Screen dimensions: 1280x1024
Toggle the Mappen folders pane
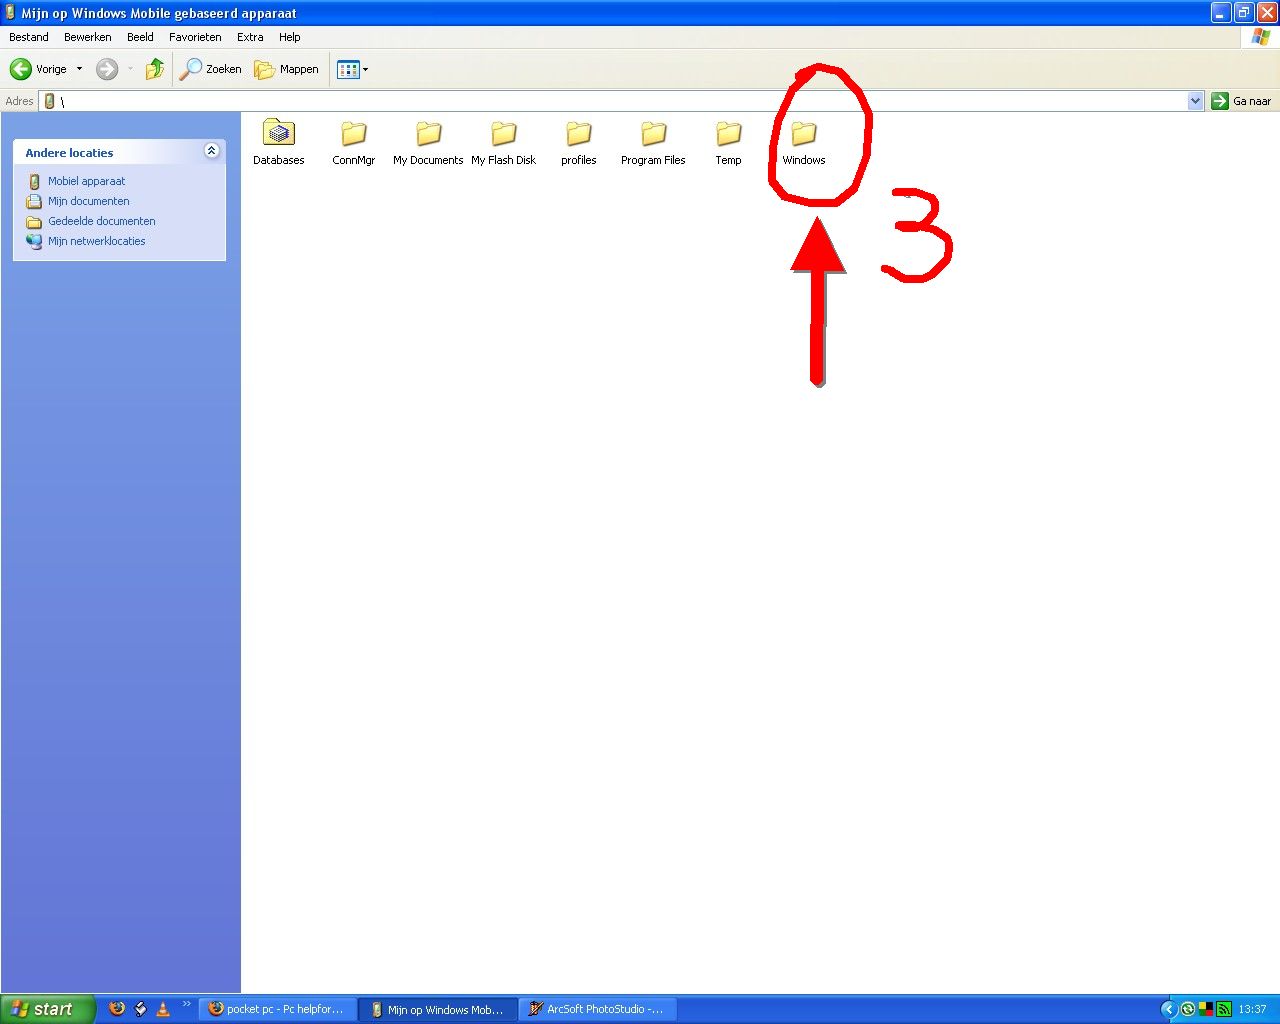coord(286,69)
